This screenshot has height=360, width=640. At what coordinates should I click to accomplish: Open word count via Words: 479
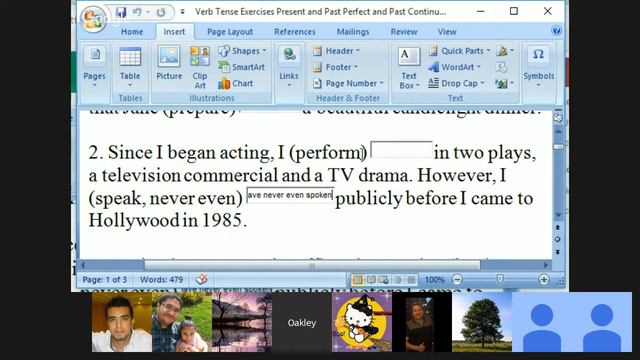pyautogui.click(x=161, y=280)
